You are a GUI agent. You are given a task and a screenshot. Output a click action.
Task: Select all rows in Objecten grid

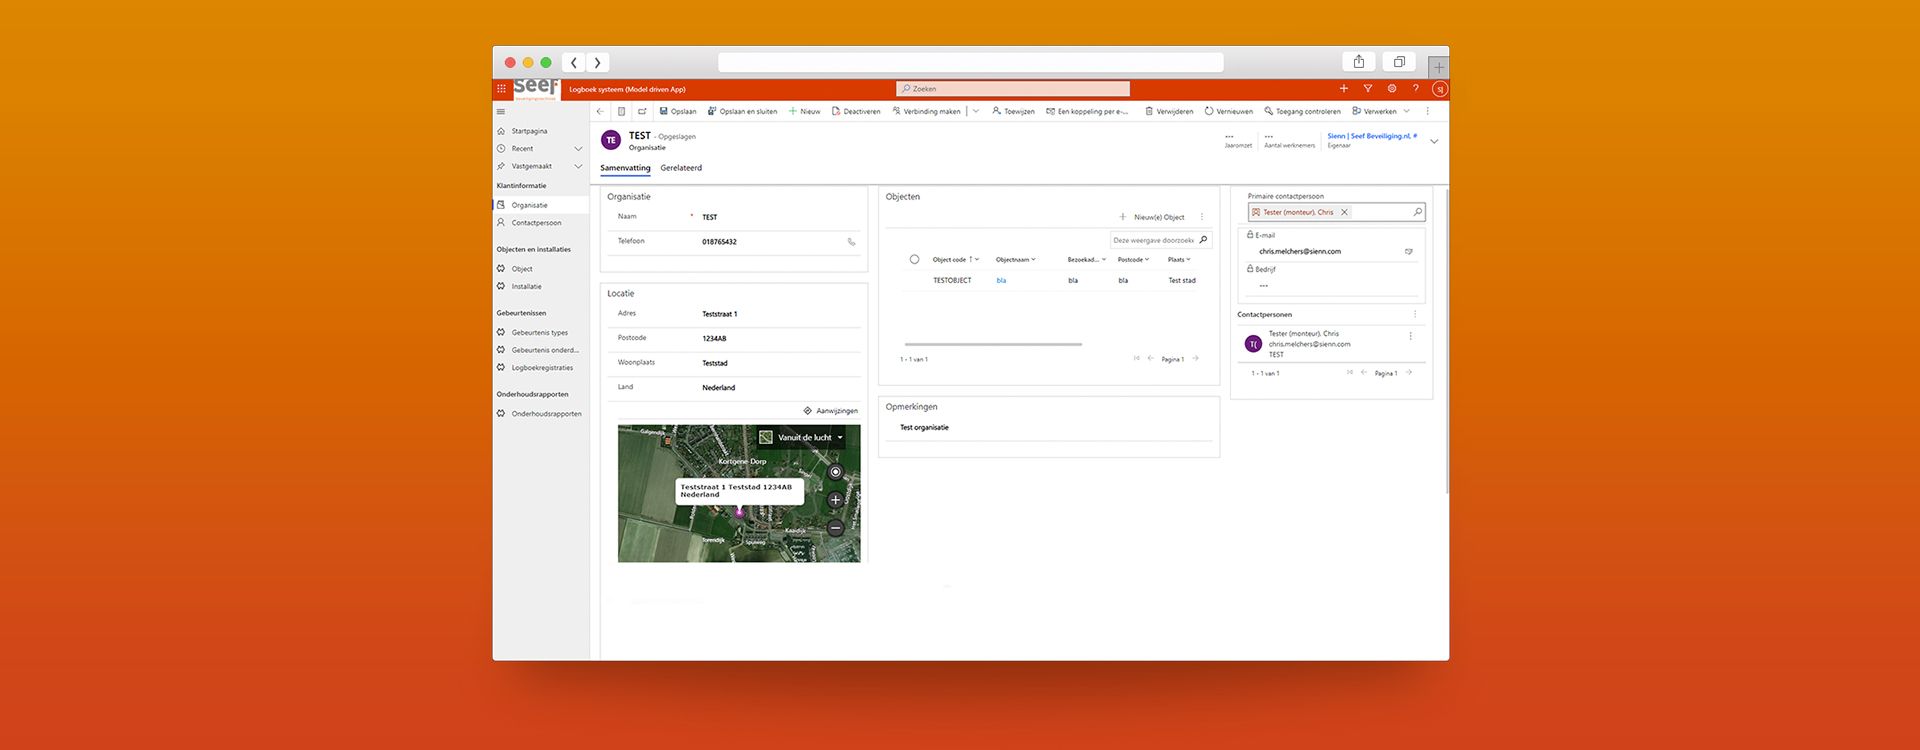tap(914, 260)
